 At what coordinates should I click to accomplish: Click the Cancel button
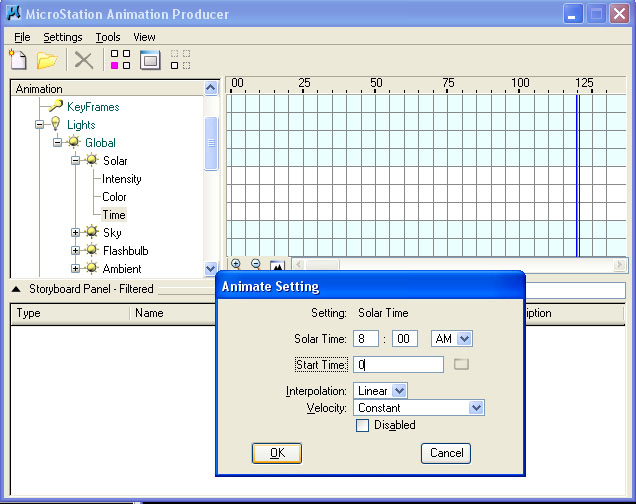coord(446,453)
